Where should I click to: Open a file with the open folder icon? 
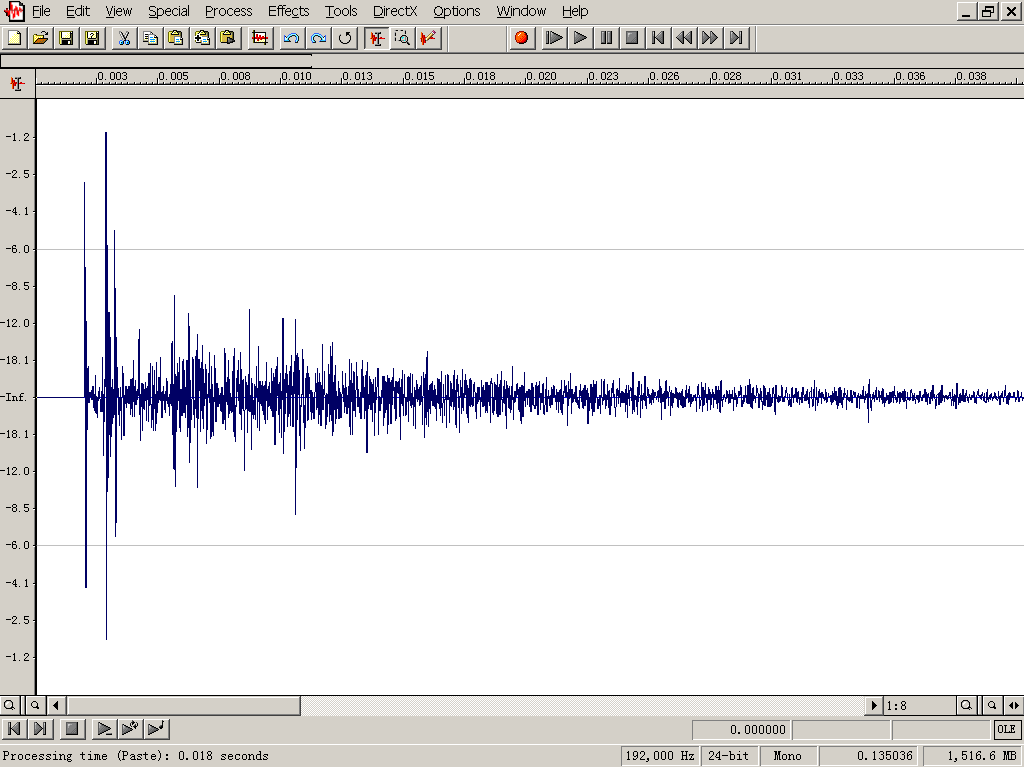click(40, 38)
